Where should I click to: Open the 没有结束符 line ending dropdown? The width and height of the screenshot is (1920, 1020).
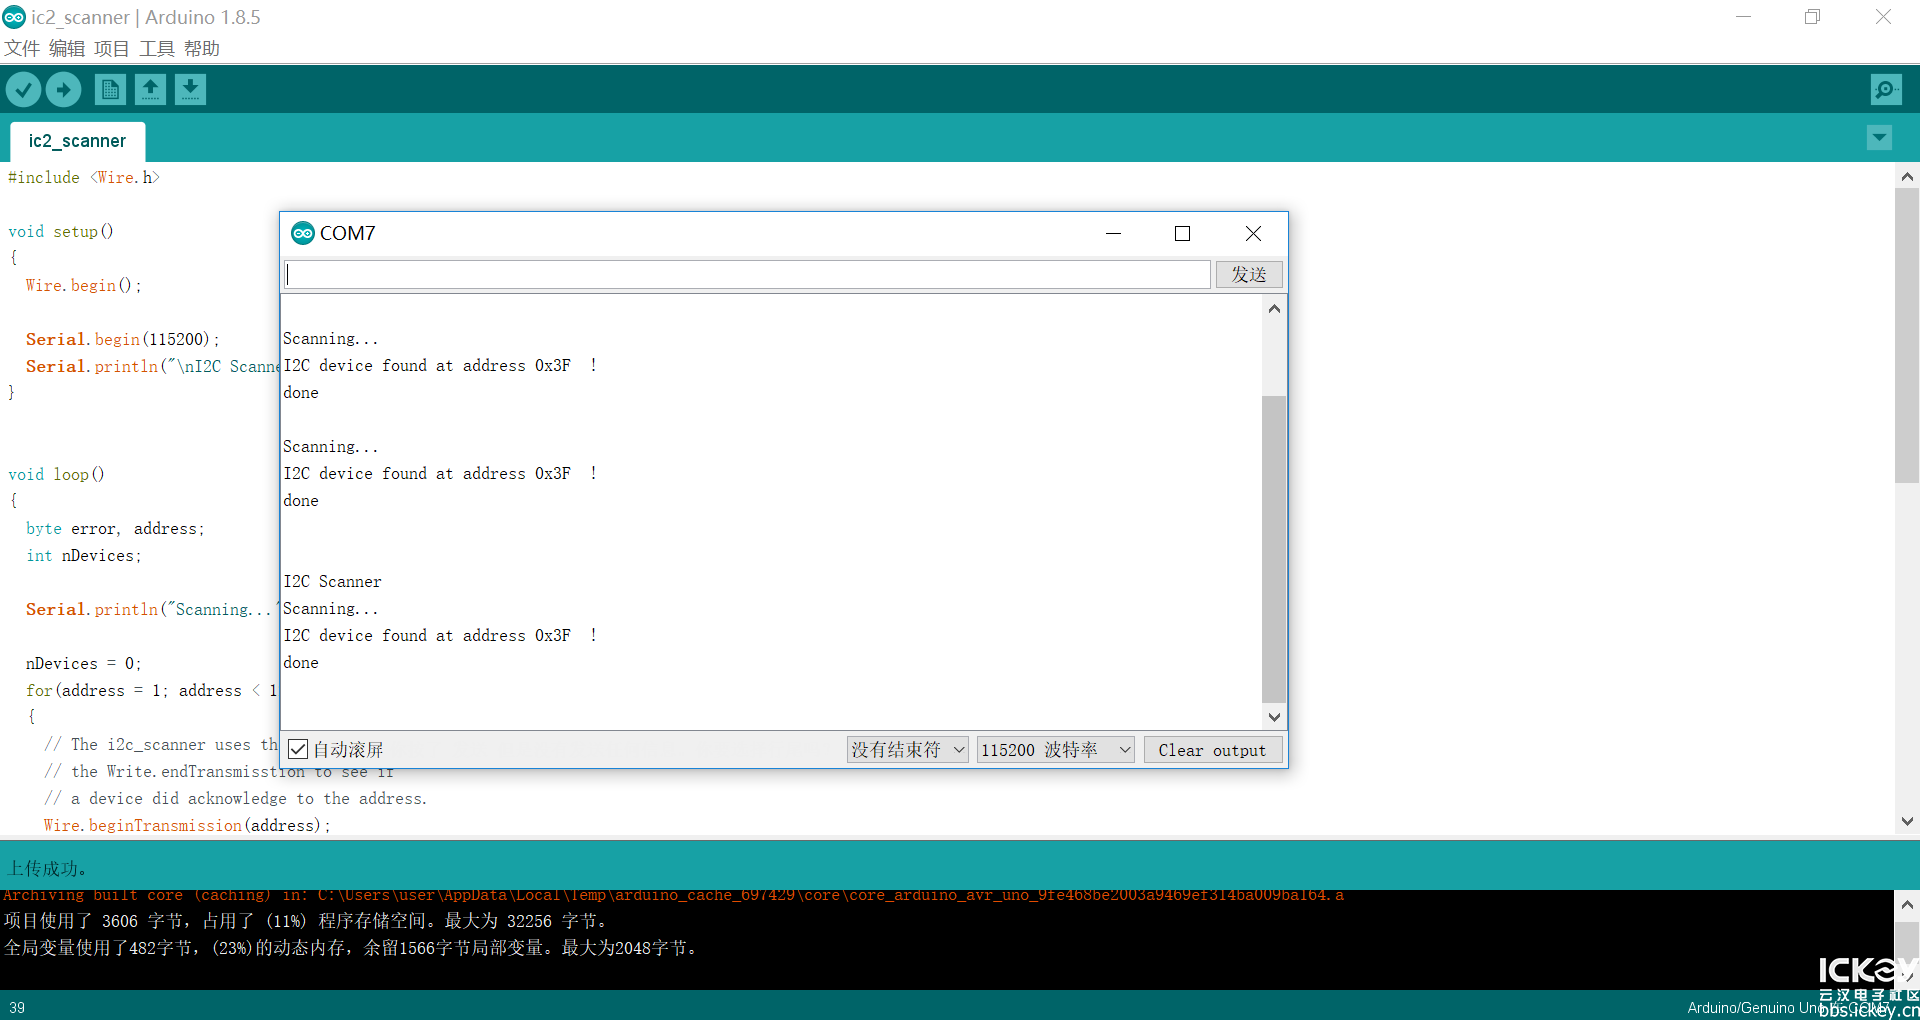tap(907, 750)
